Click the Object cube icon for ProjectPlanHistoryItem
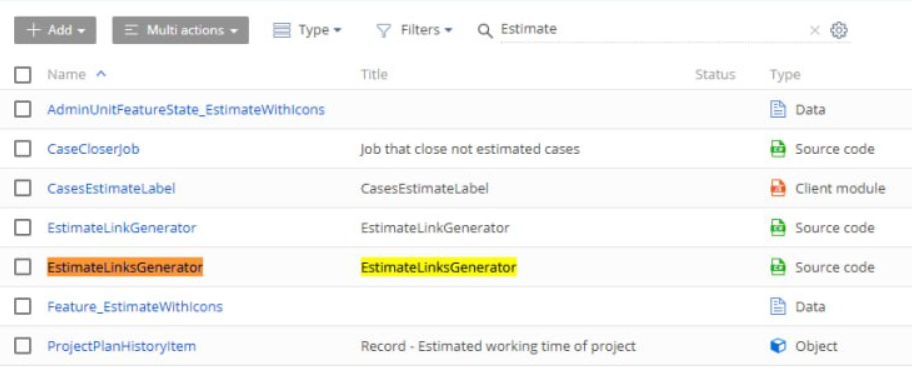The height and width of the screenshot is (375, 912). [778, 346]
